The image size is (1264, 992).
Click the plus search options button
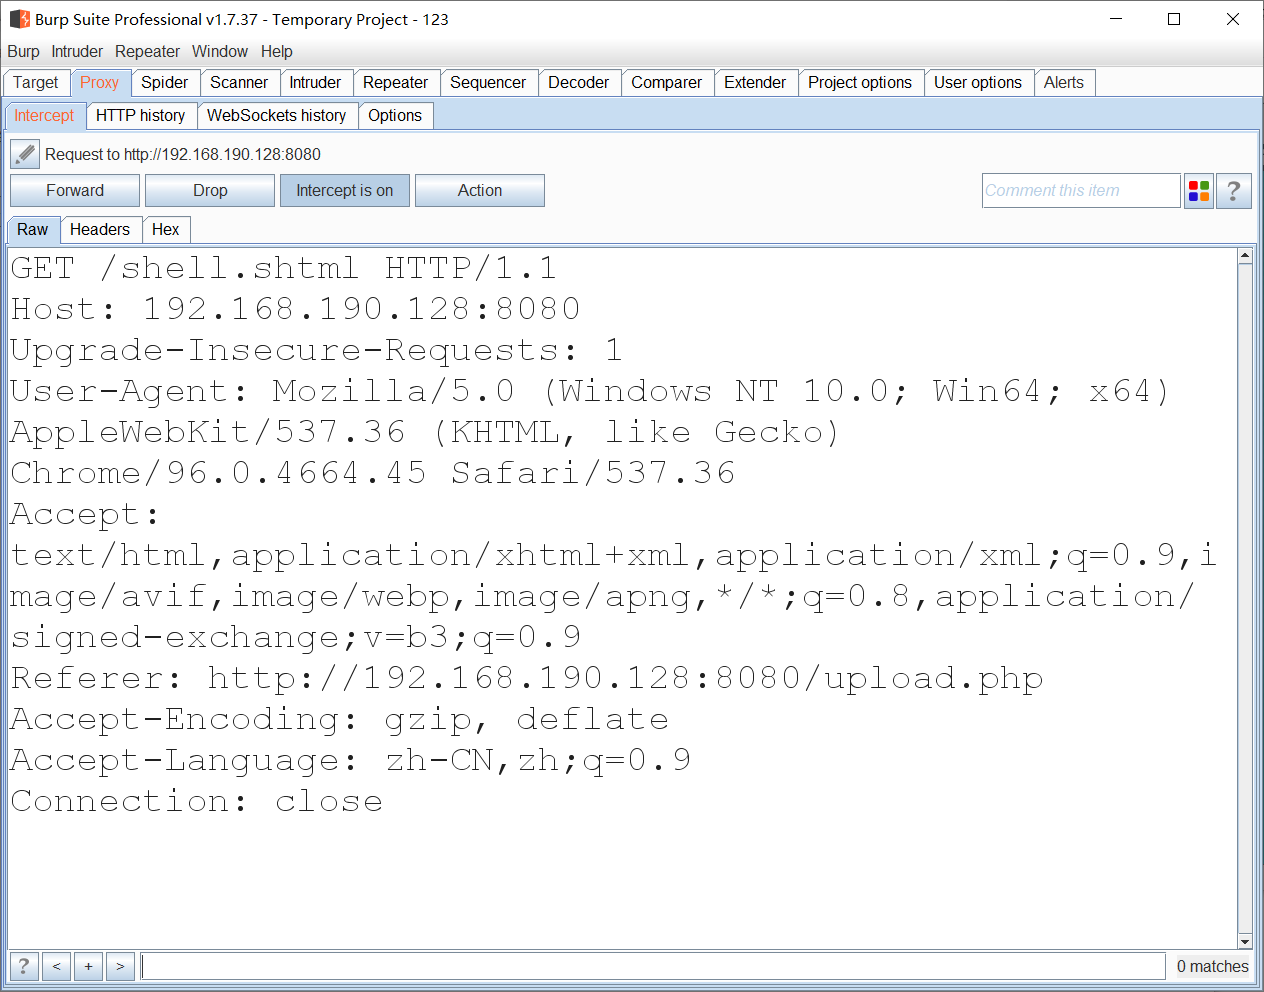pyautogui.click(x=88, y=966)
